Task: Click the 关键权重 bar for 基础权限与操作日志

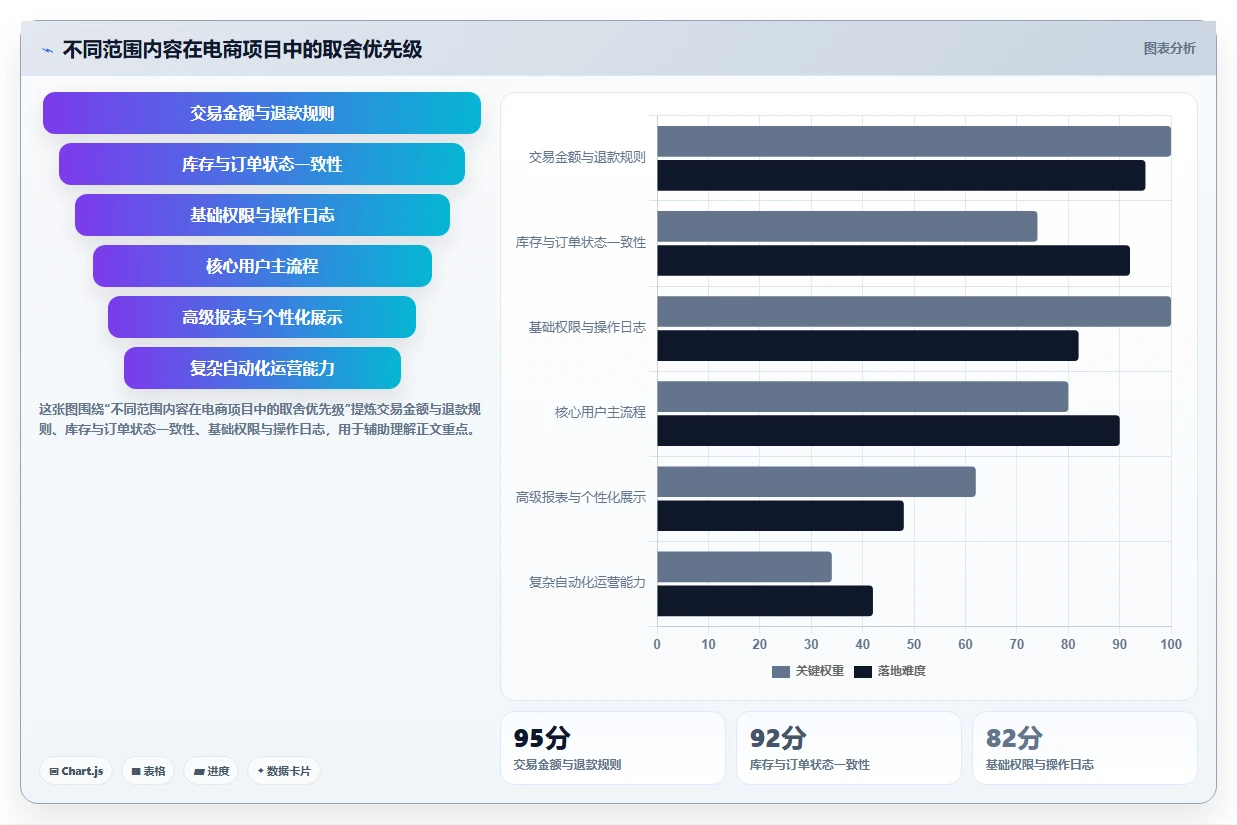Action: (914, 311)
